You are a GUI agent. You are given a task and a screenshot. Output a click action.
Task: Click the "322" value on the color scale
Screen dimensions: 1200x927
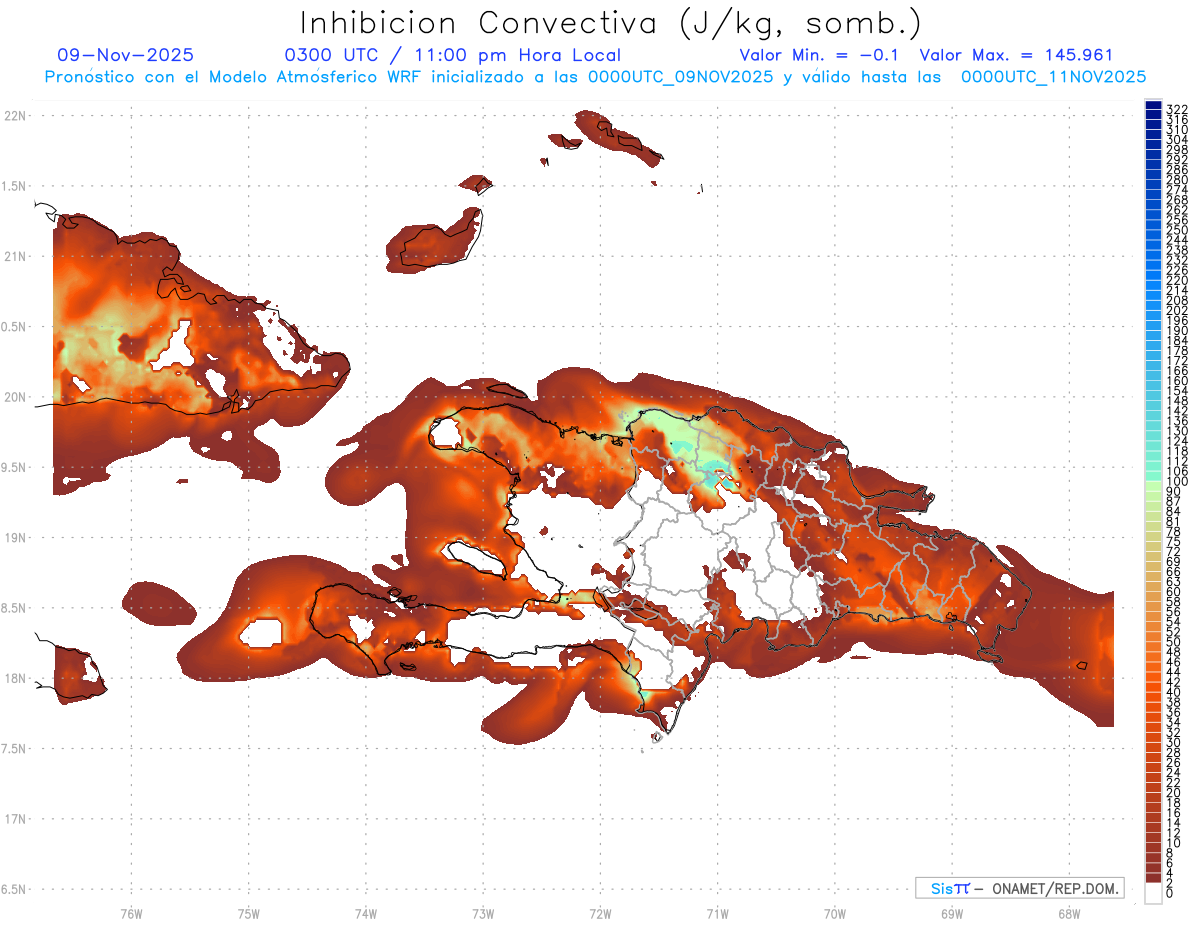pyautogui.click(x=1177, y=109)
